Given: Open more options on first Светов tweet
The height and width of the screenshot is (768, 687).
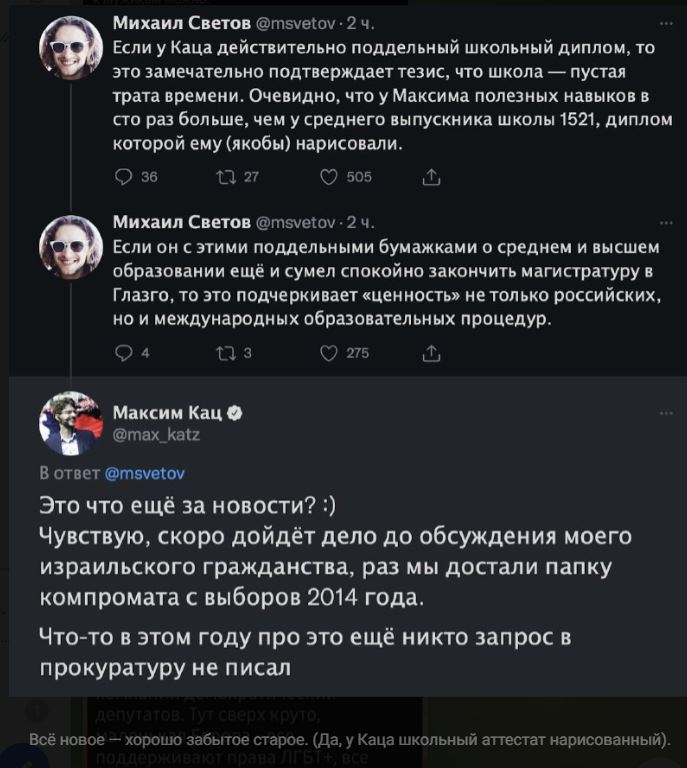Looking at the screenshot, I should pyautogui.click(x=667, y=22).
